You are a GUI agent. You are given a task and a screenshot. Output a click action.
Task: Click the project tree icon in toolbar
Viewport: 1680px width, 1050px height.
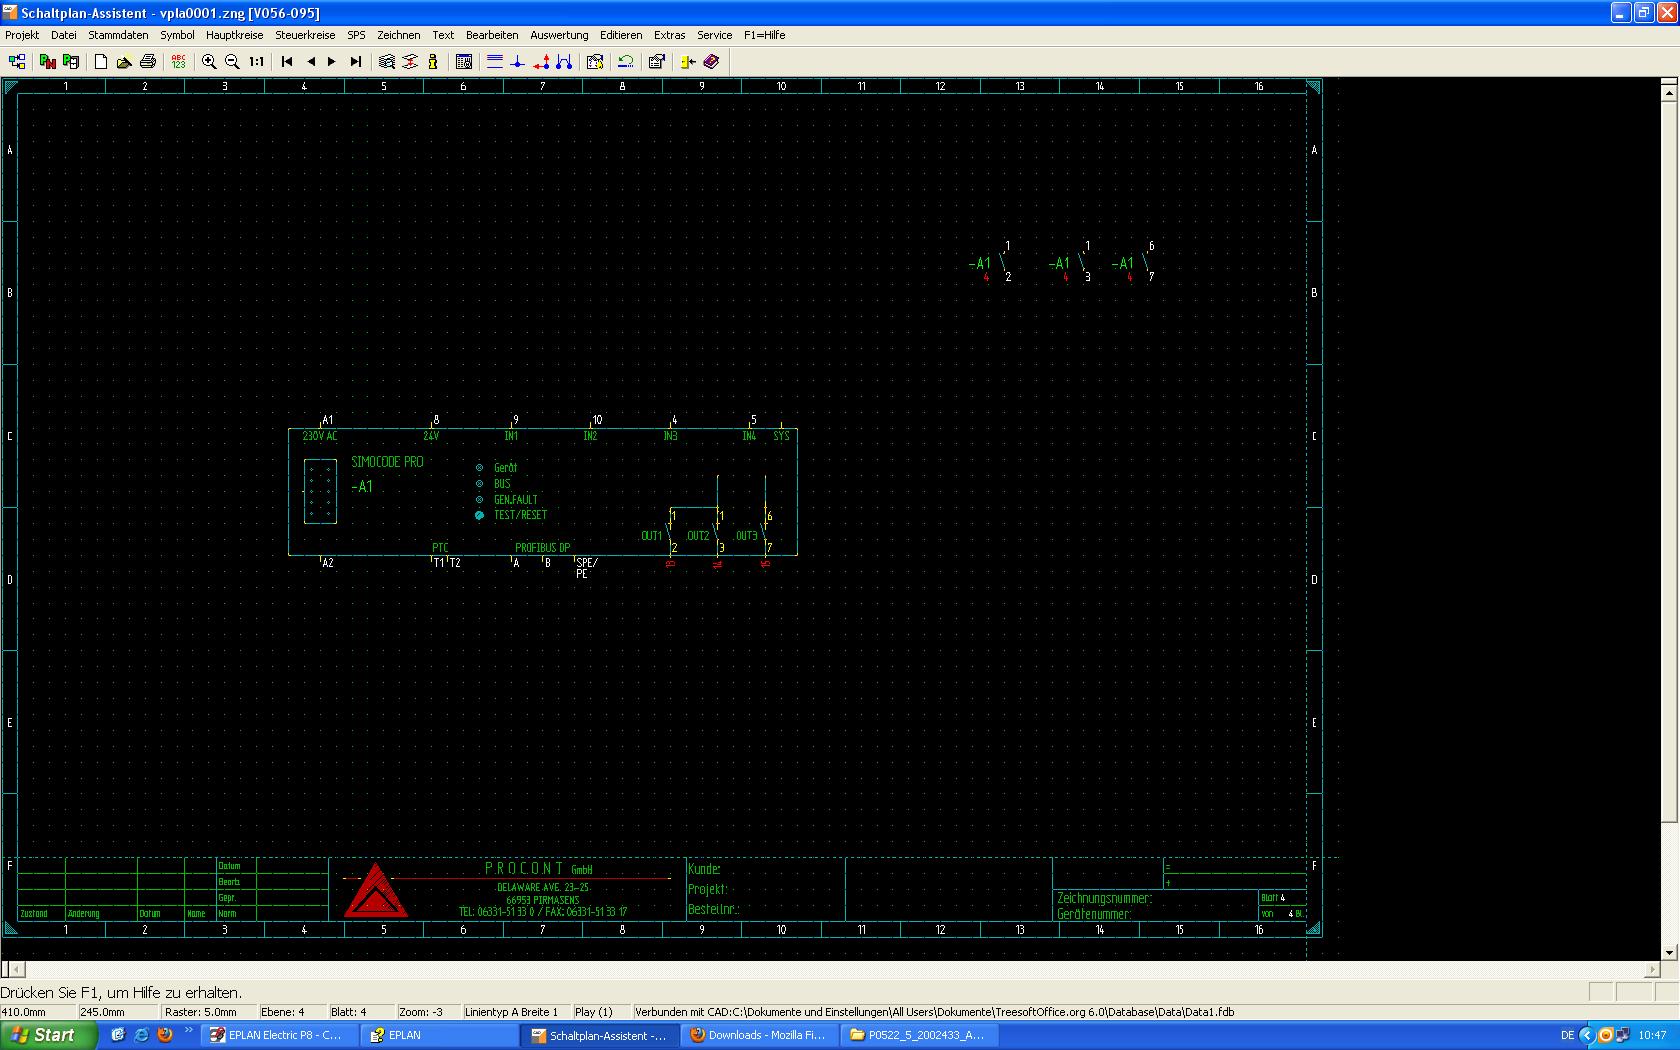click(x=17, y=62)
